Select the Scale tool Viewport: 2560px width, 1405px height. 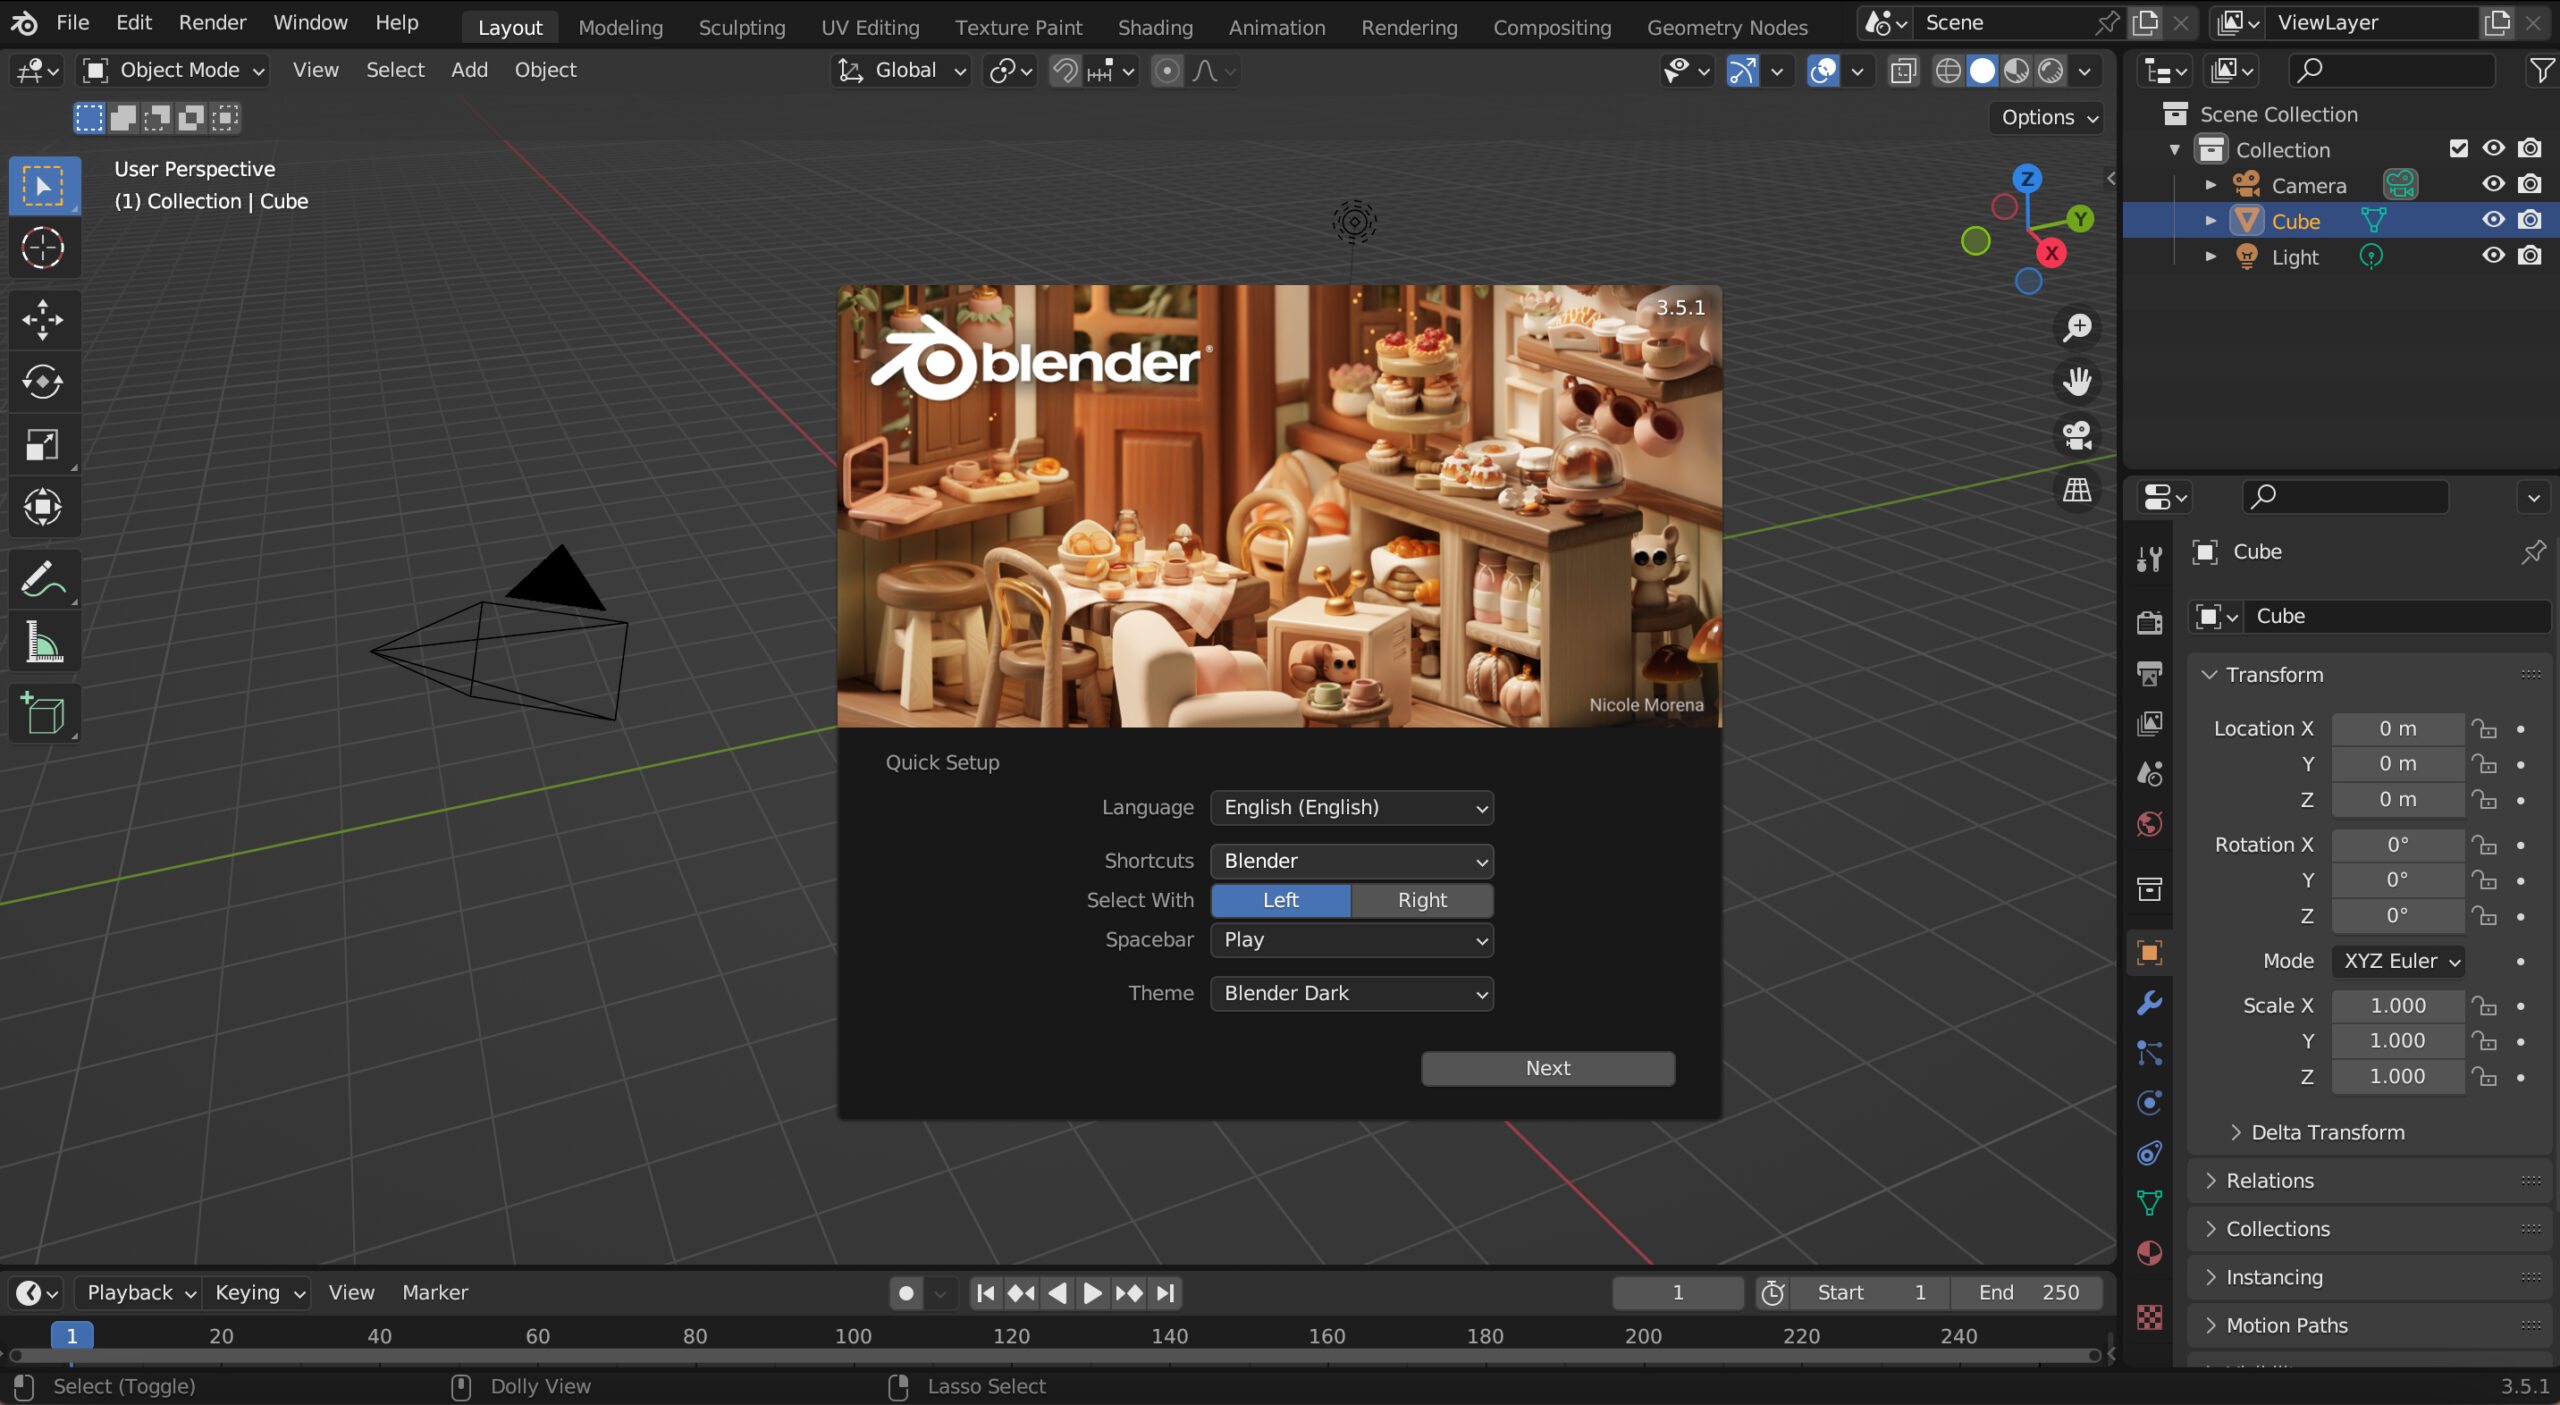pos(42,444)
